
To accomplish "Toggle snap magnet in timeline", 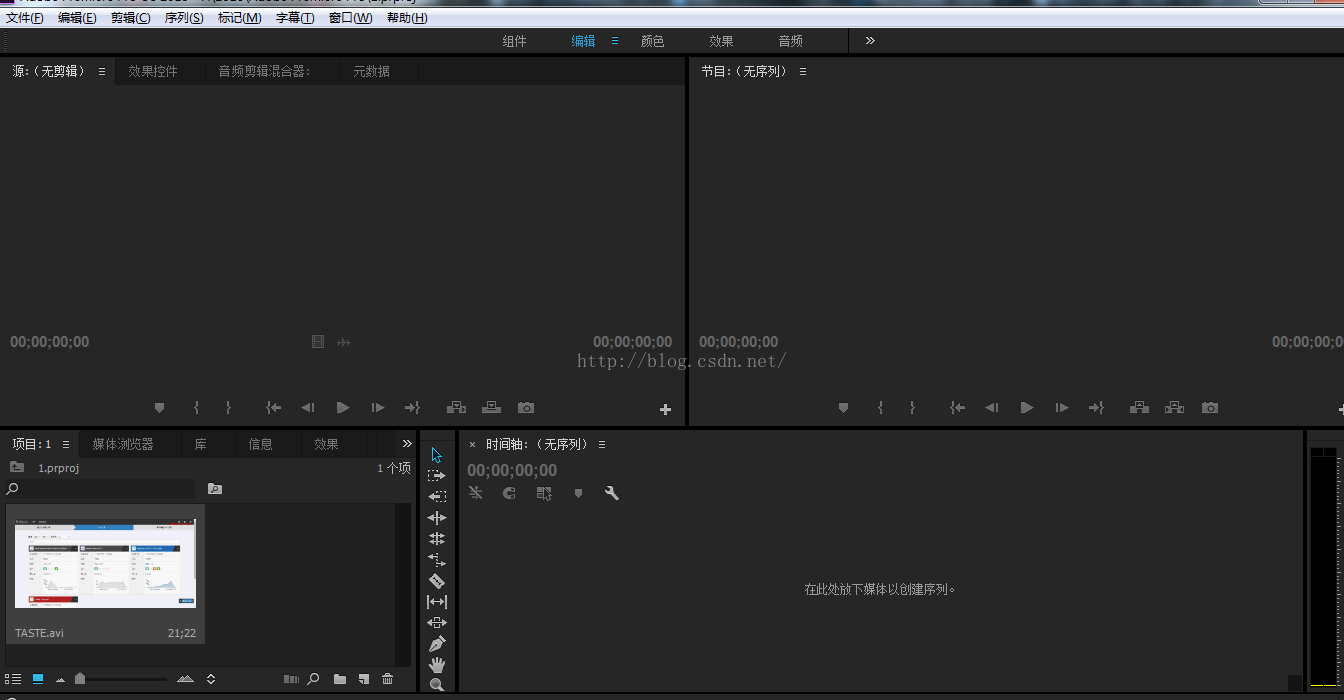I will click(509, 493).
